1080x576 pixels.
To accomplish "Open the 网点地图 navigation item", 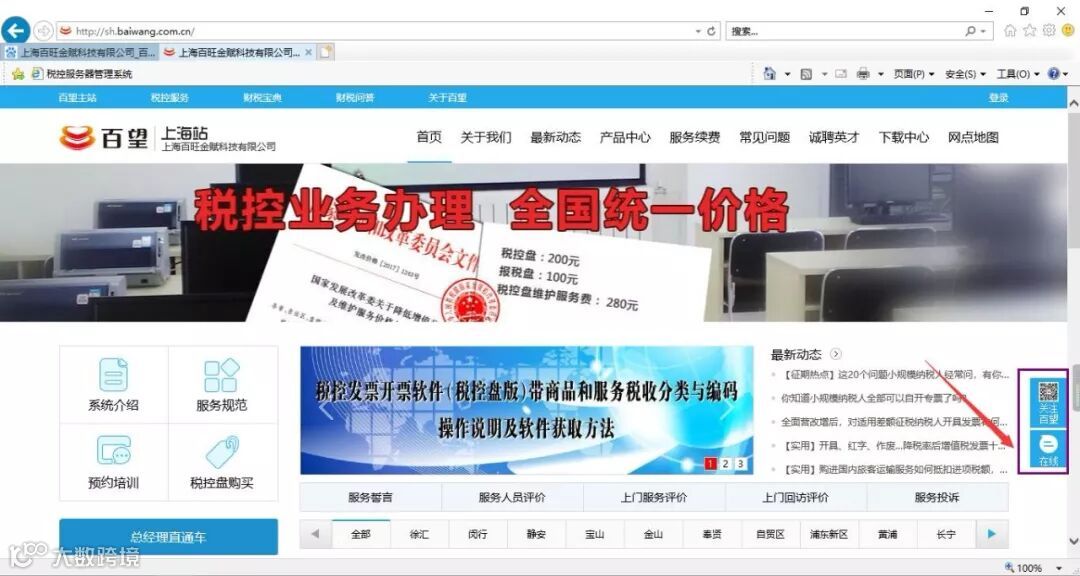I will coord(973,137).
